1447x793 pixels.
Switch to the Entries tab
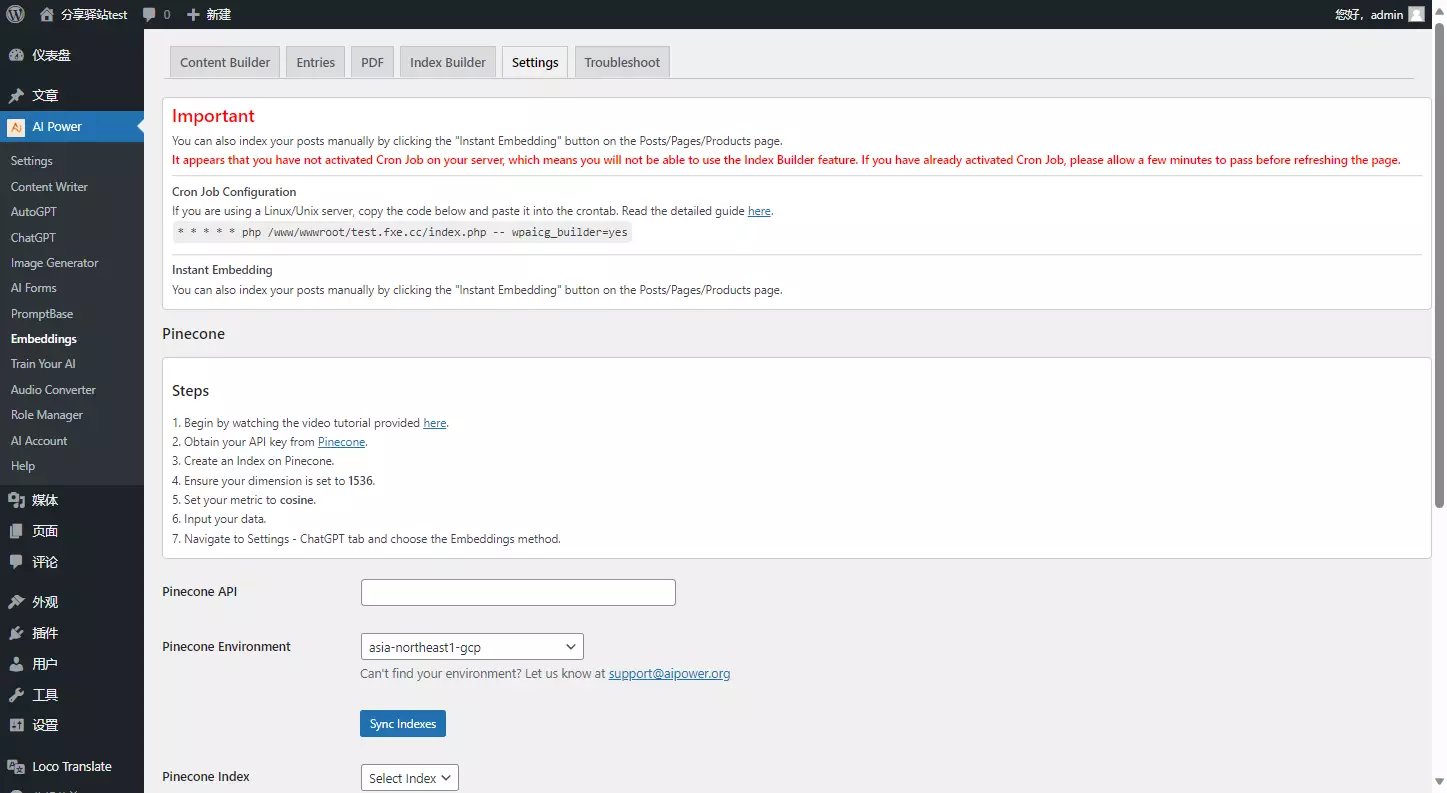pyautogui.click(x=316, y=62)
